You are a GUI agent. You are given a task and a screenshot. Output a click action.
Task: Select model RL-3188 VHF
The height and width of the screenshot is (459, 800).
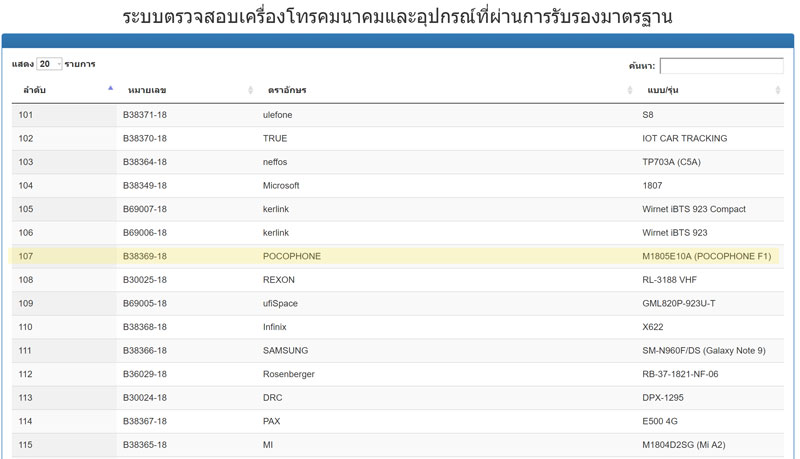669,279
